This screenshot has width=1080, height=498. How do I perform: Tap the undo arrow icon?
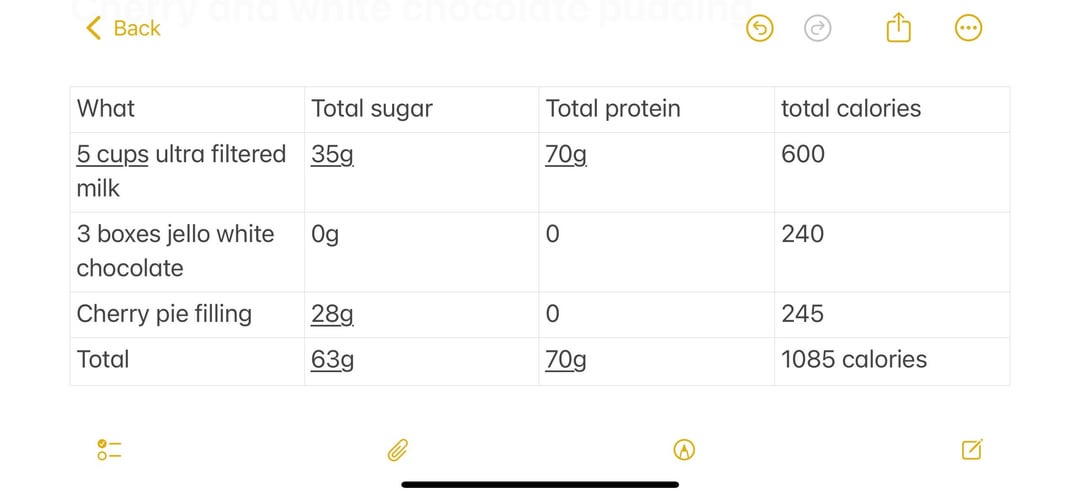click(x=760, y=29)
